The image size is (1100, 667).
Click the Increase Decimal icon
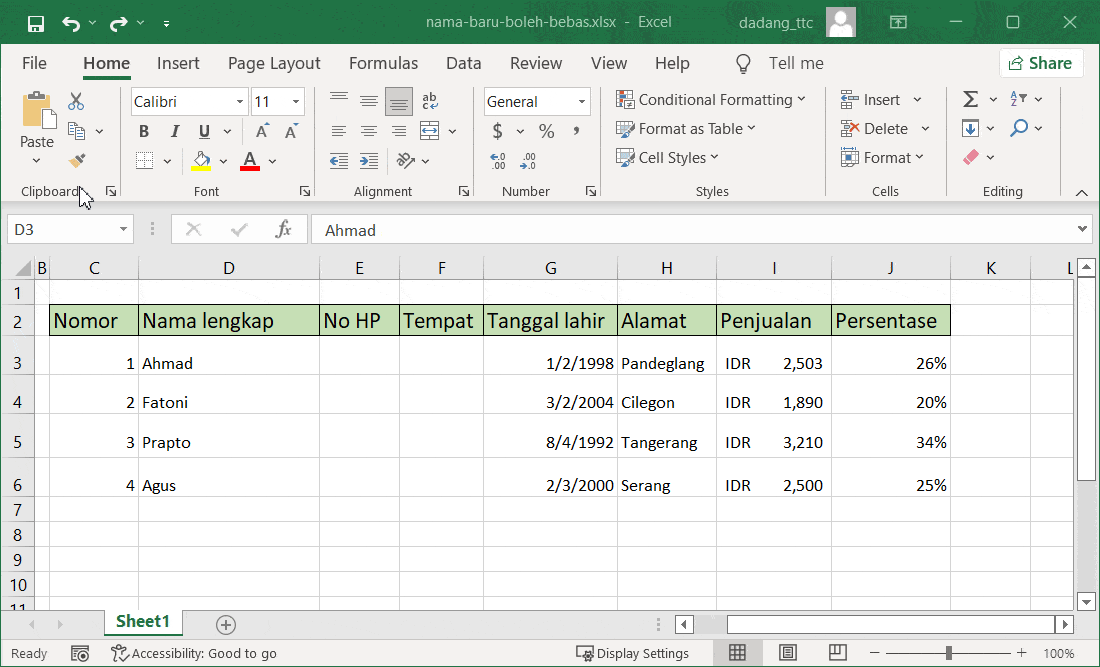click(498, 160)
